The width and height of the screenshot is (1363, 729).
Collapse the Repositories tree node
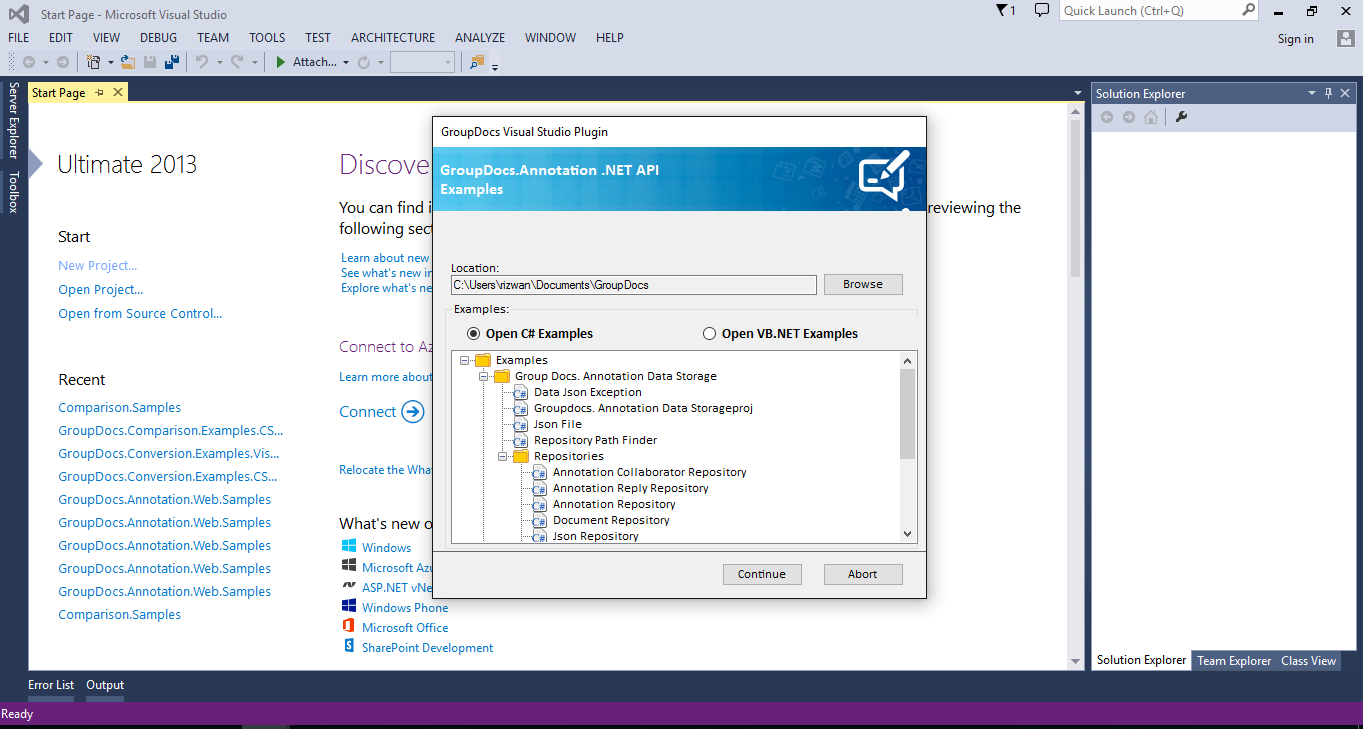tap(503, 456)
